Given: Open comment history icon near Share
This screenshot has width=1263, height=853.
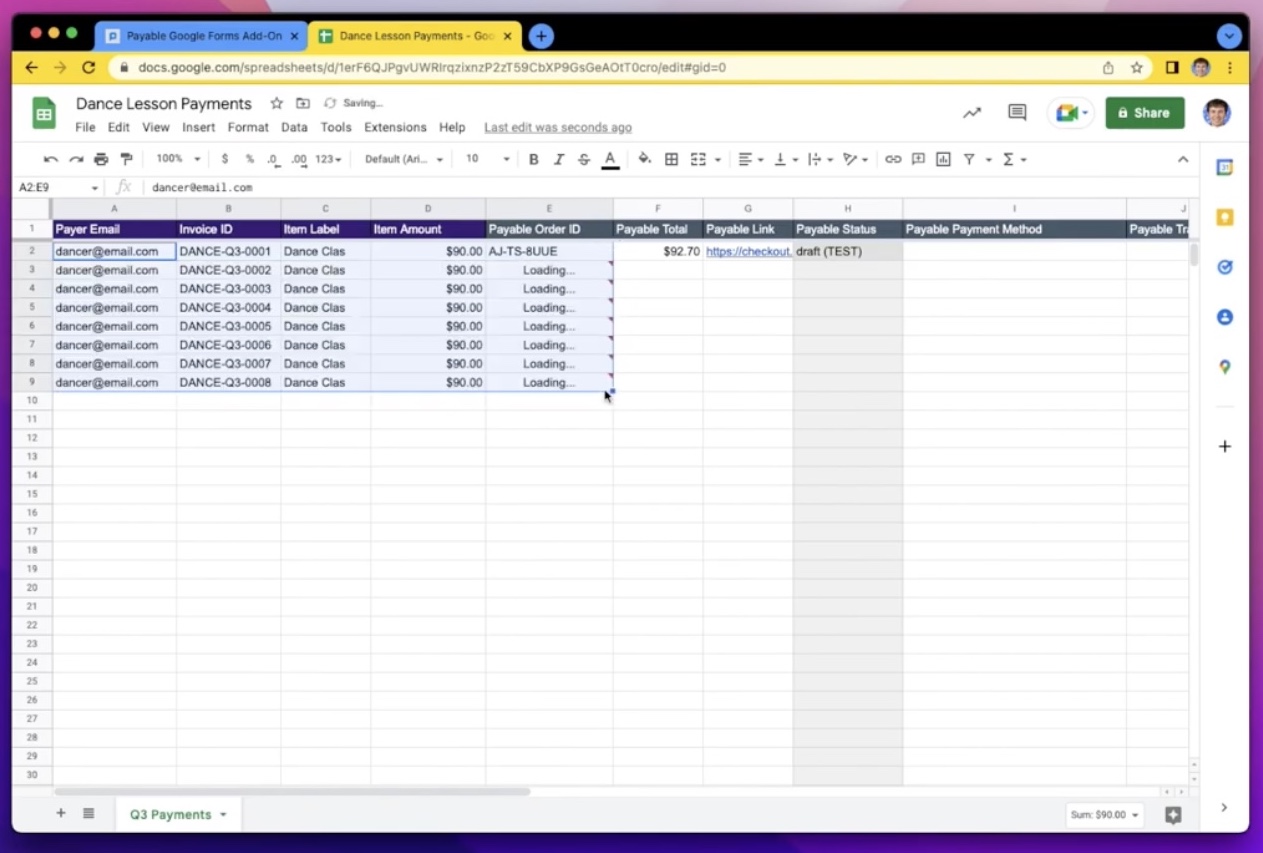Looking at the screenshot, I should click(x=1016, y=112).
